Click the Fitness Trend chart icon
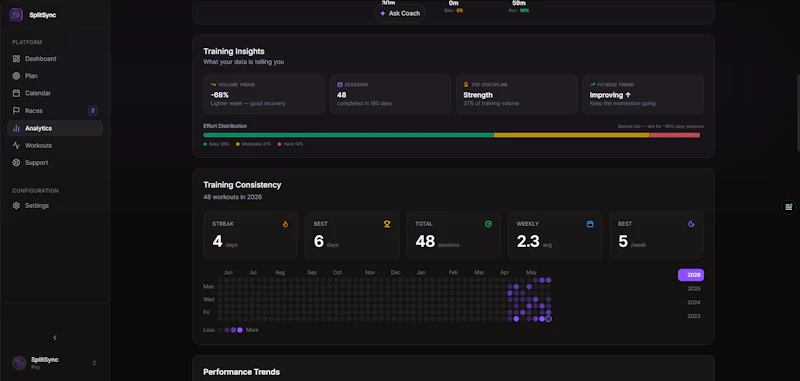 593,85
